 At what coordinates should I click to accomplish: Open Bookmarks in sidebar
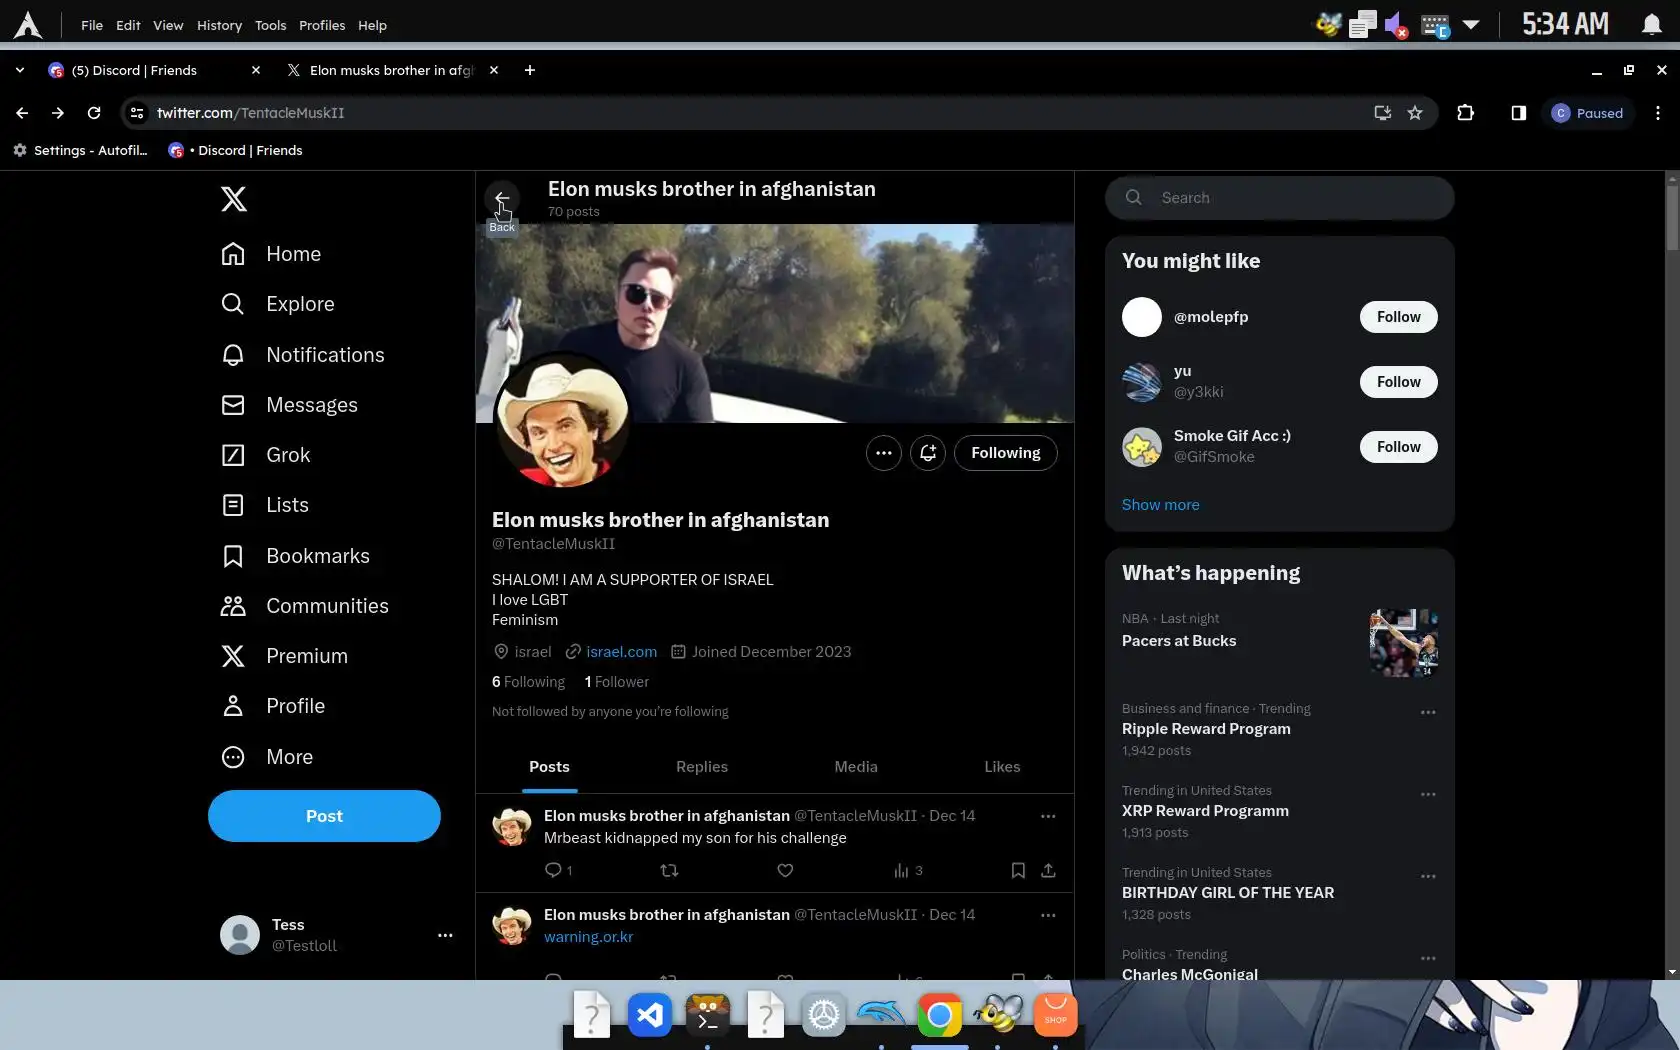[x=295, y=556]
